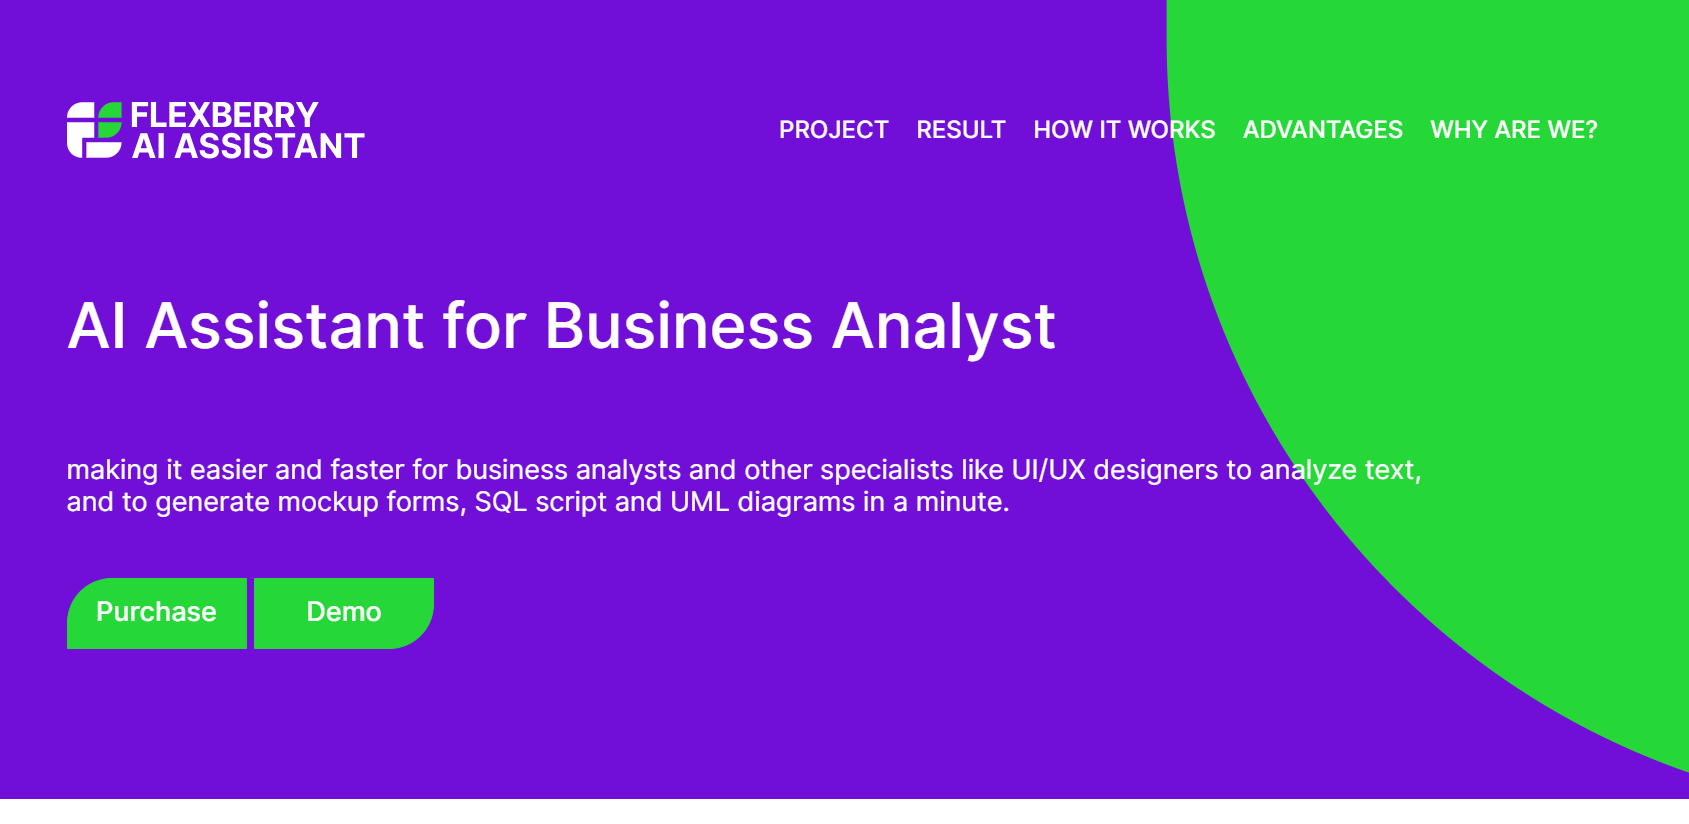Click the Purchase button
The height and width of the screenshot is (824, 1689).
point(156,612)
